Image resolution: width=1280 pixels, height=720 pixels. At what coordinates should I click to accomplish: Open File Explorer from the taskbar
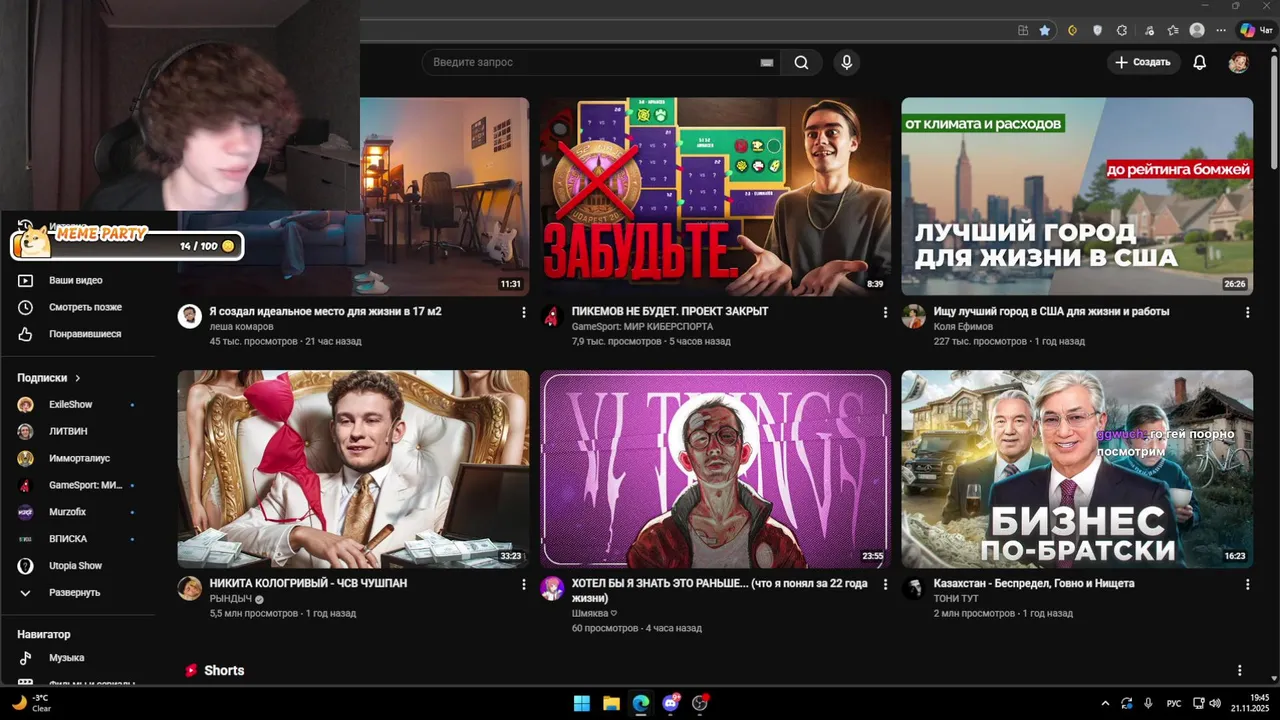pos(611,703)
